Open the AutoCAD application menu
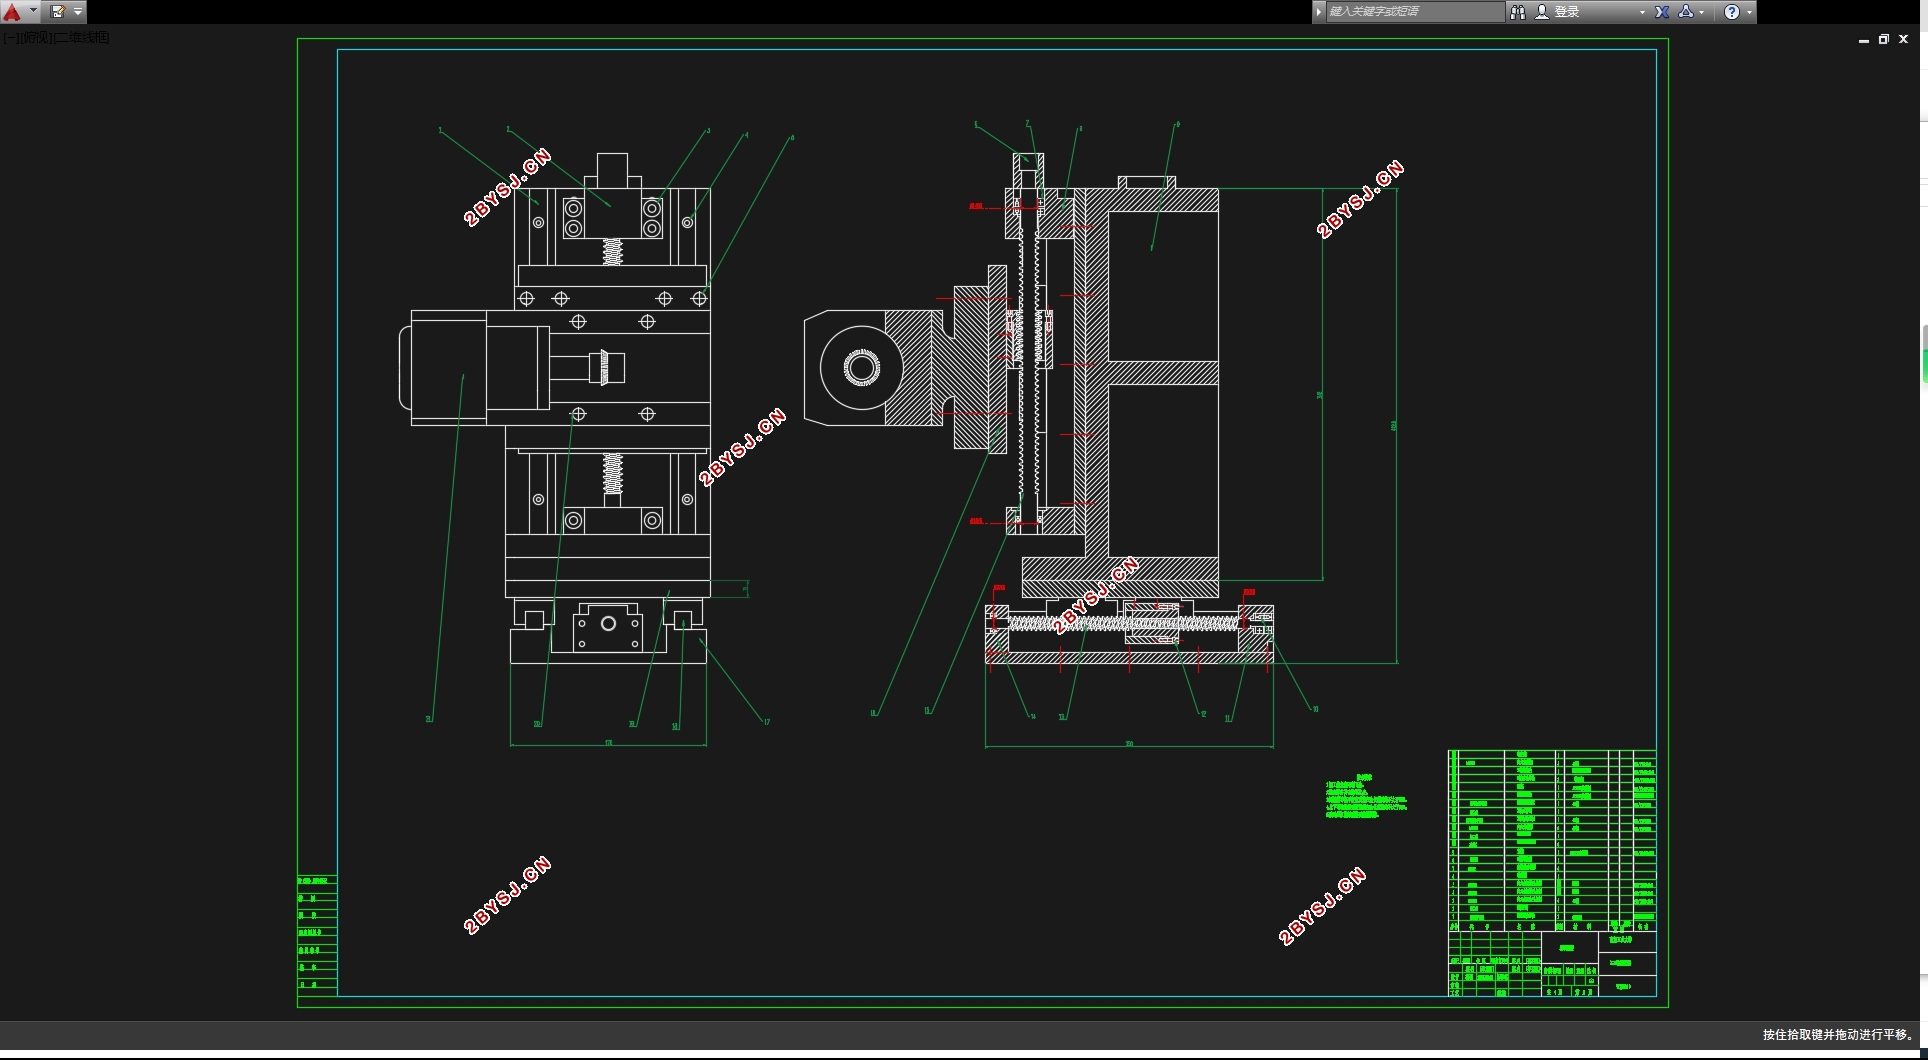This screenshot has height=1060, width=1928. coord(18,12)
